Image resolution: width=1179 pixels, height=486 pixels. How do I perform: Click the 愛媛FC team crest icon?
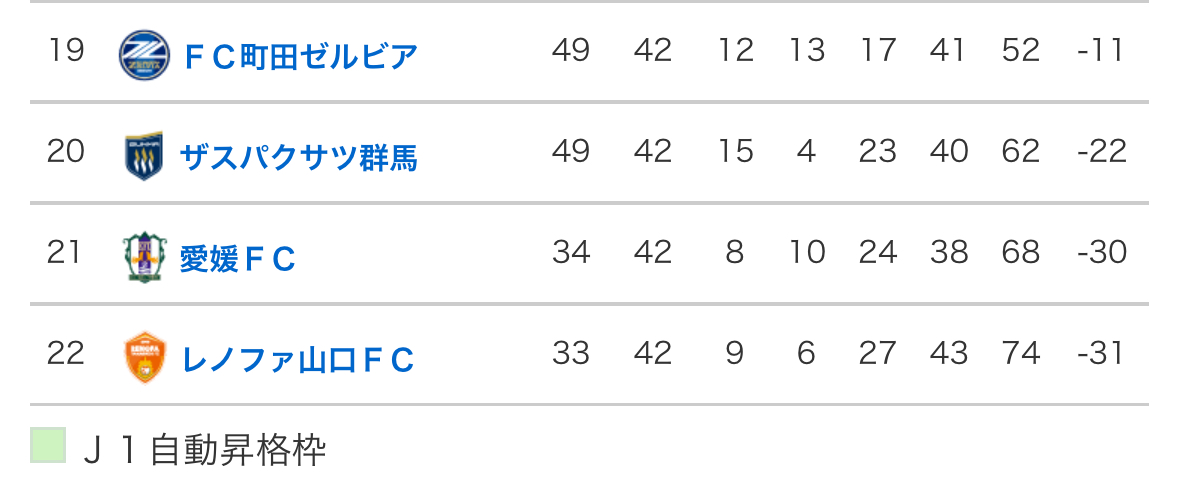(140, 257)
